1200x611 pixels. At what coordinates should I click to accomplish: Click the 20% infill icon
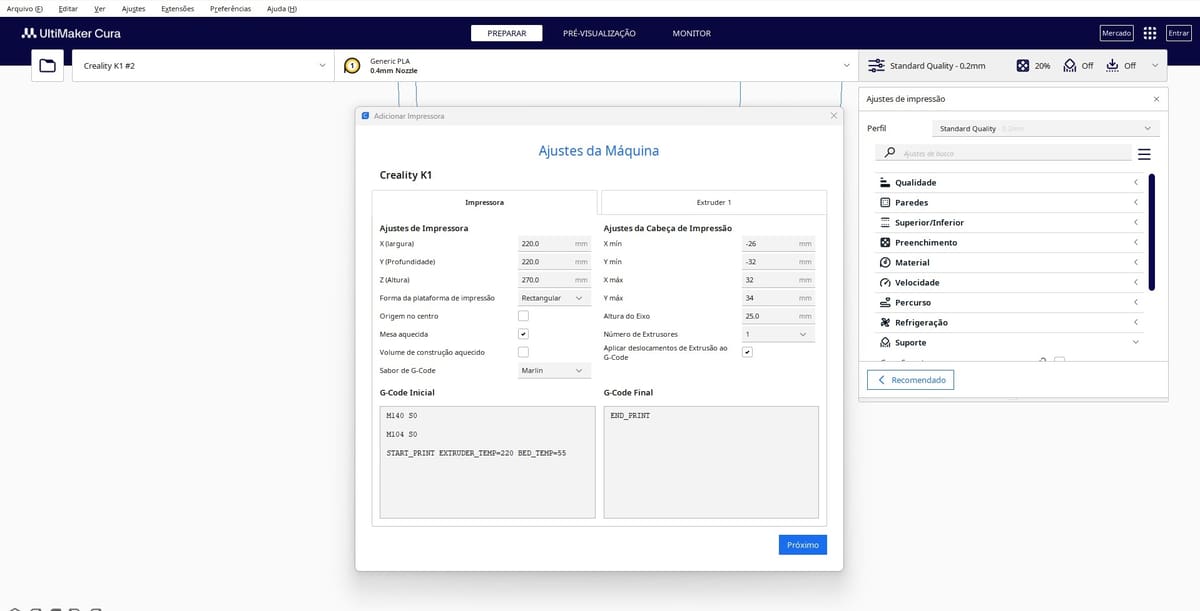(x=1022, y=66)
